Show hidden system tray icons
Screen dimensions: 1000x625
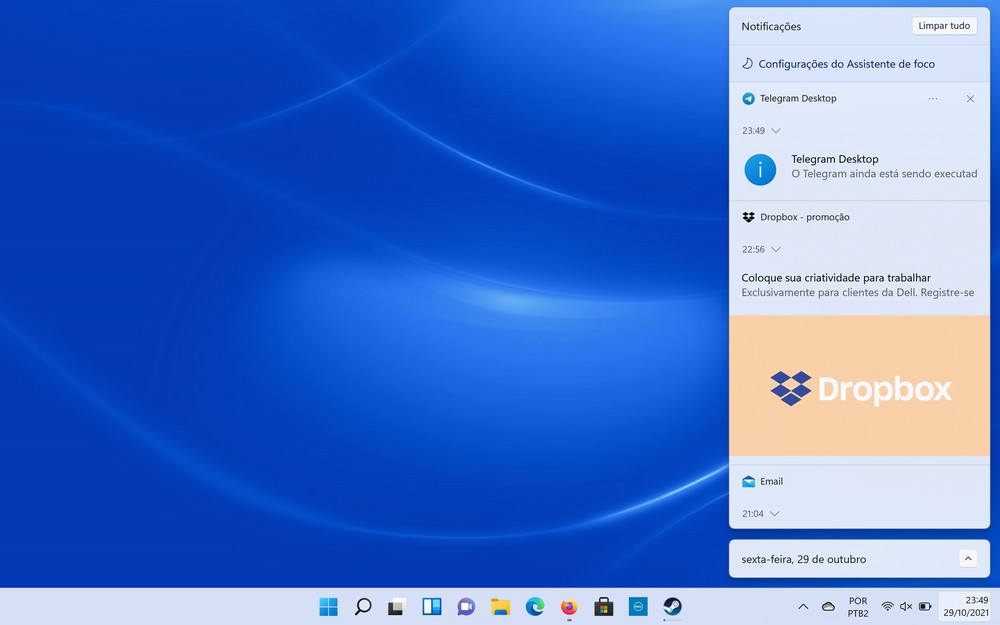(803, 607)
